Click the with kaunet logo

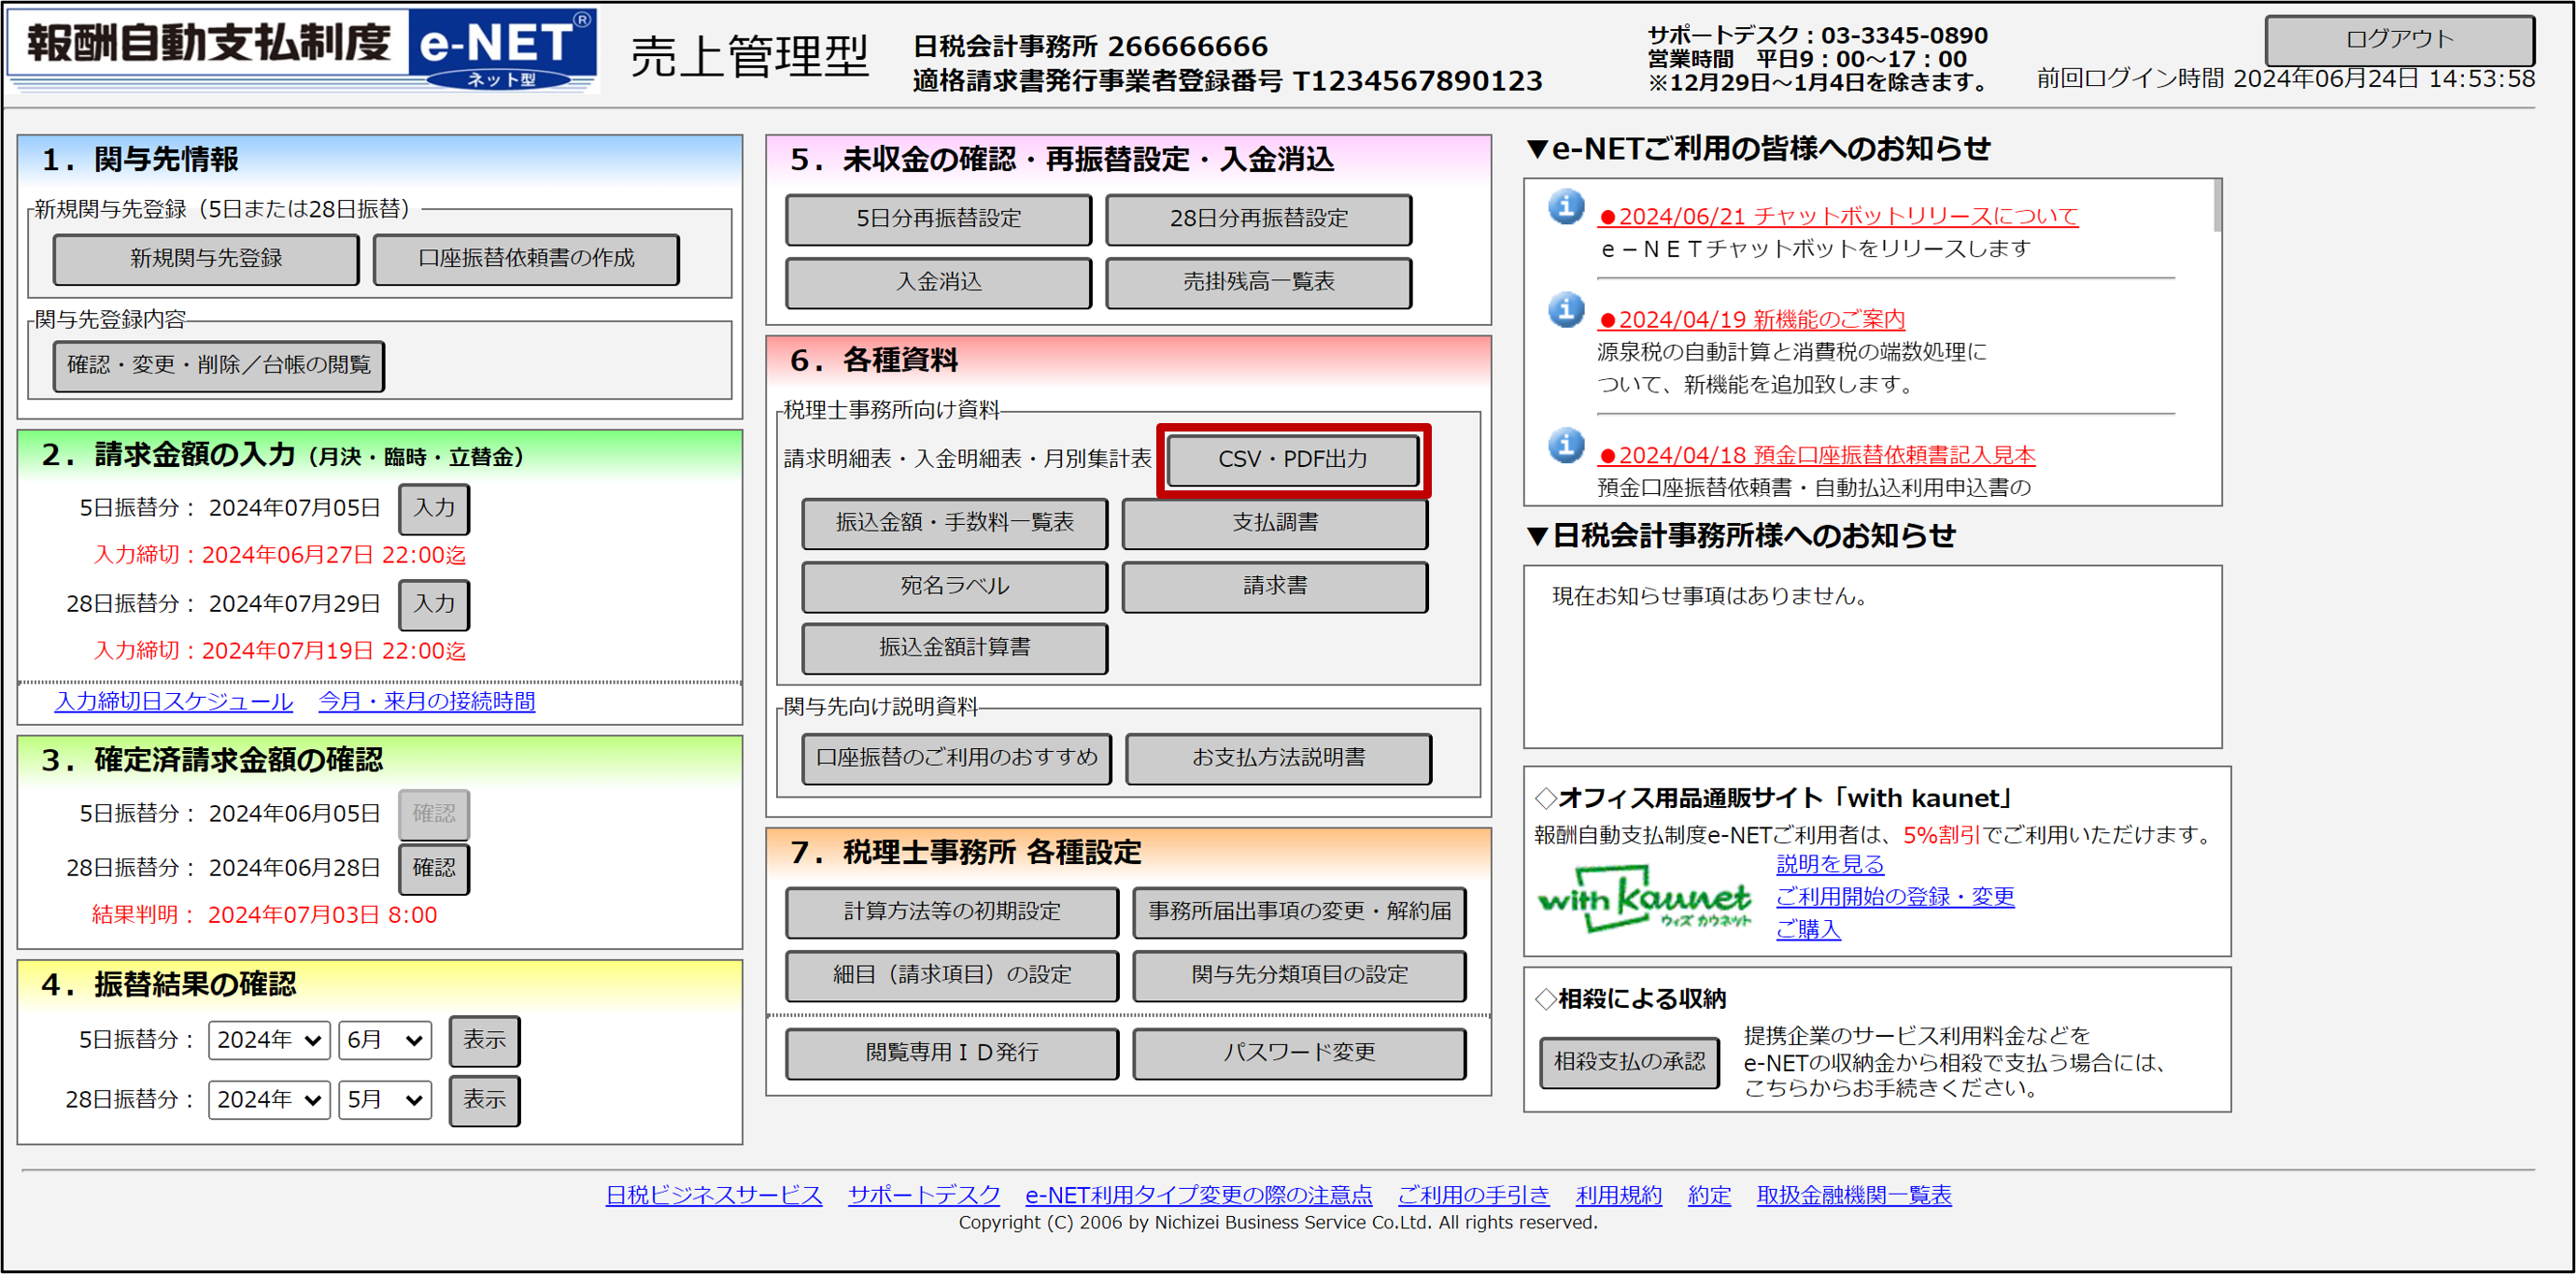click(x=1643, y=899)
